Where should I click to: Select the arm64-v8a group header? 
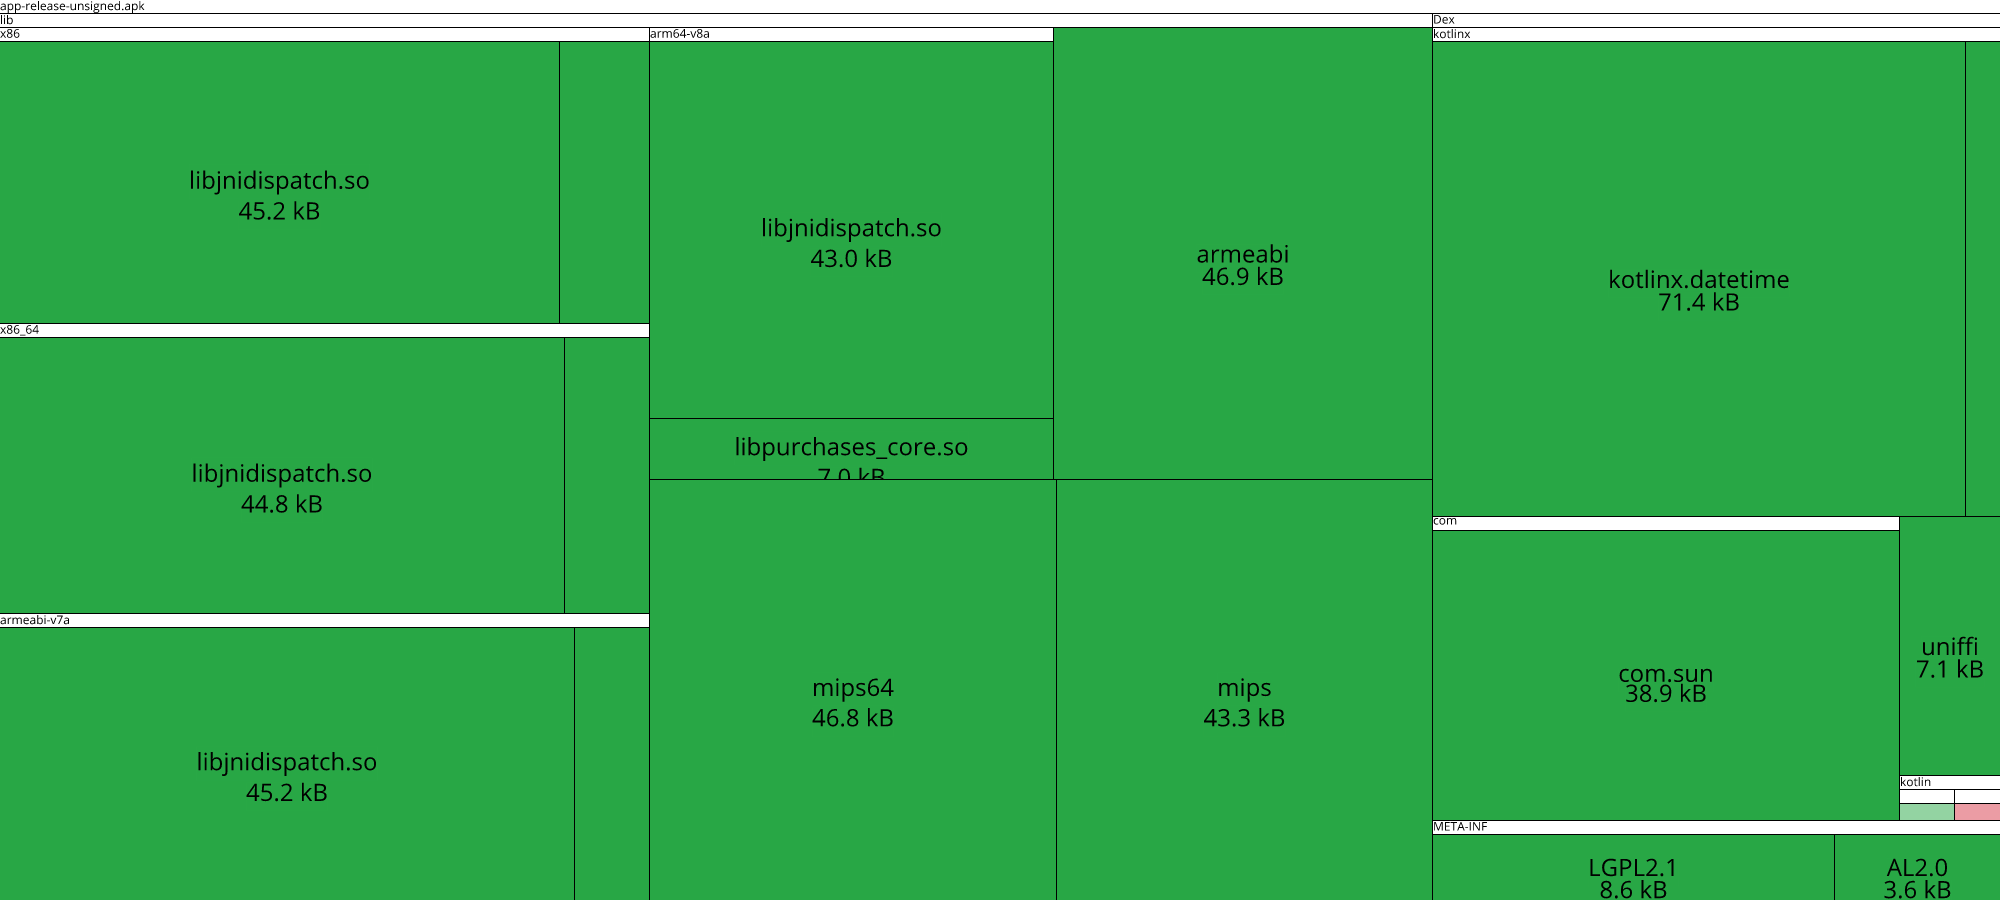coord(851,34)
